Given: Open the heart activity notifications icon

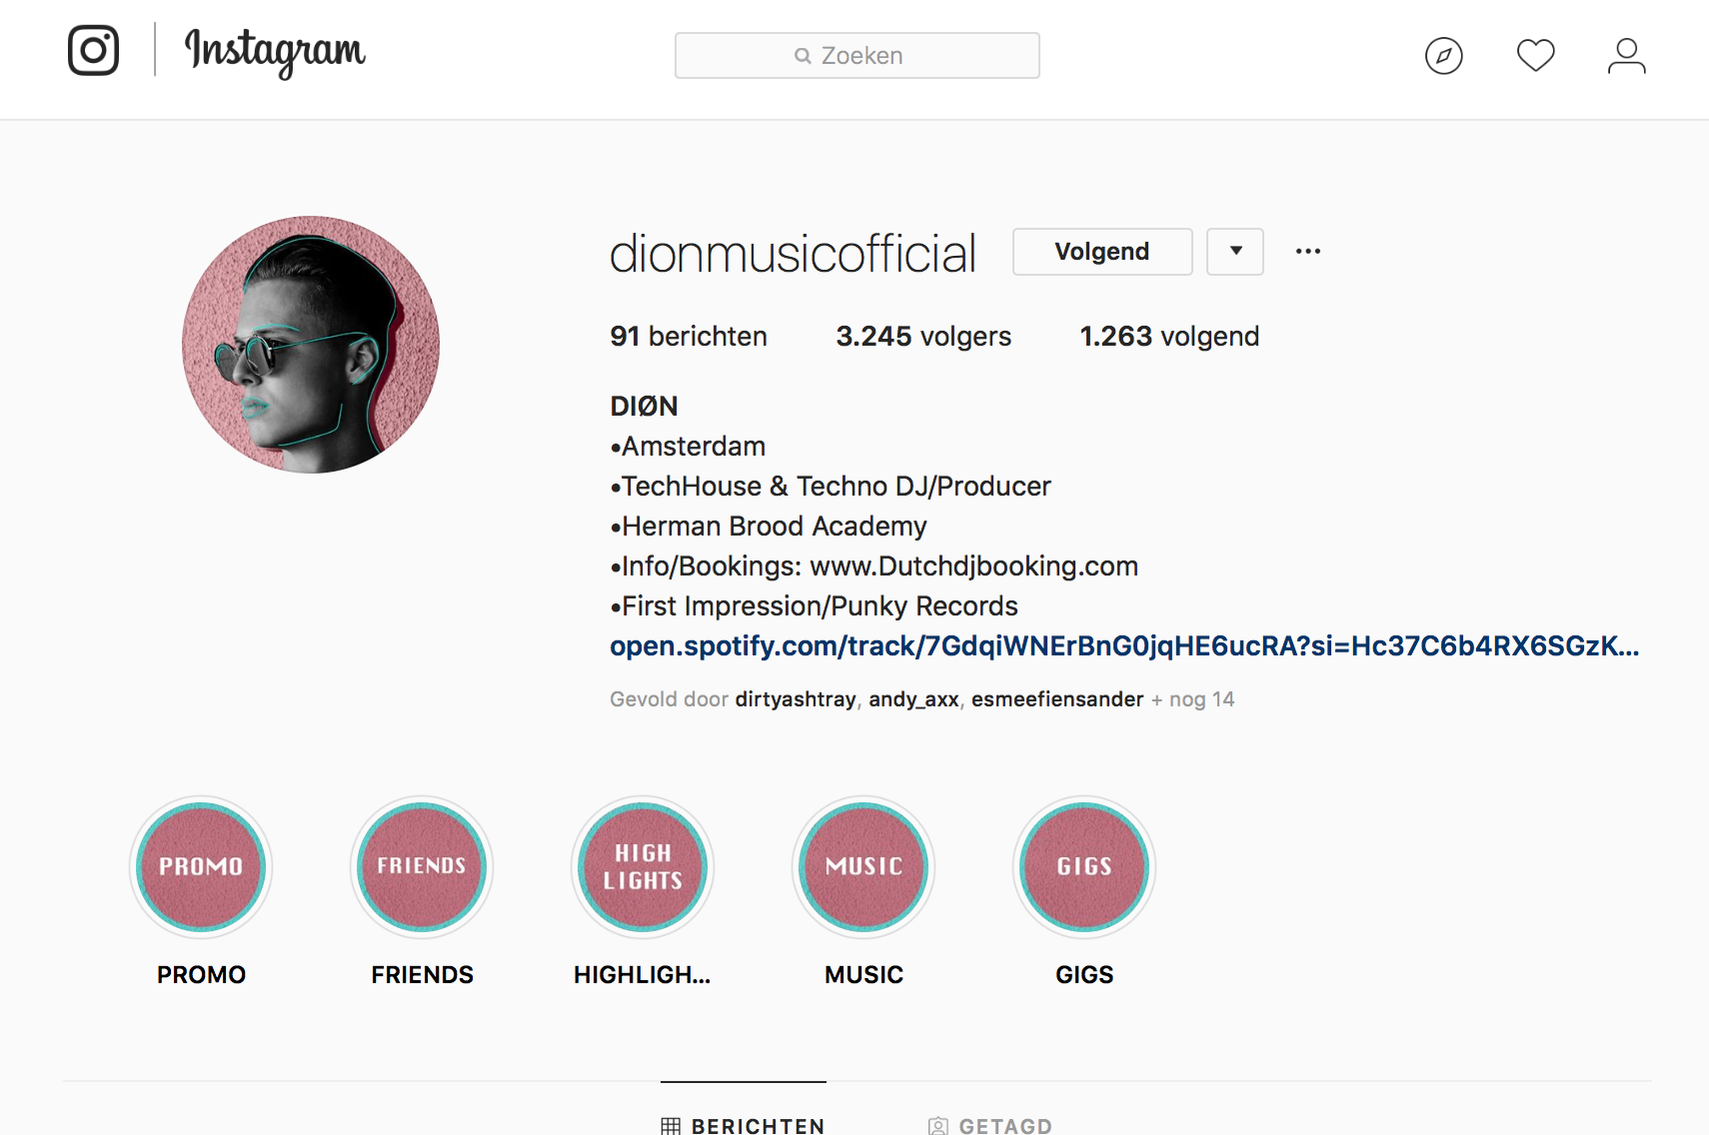Looking at the screenshot, I should coord(1535,55).
